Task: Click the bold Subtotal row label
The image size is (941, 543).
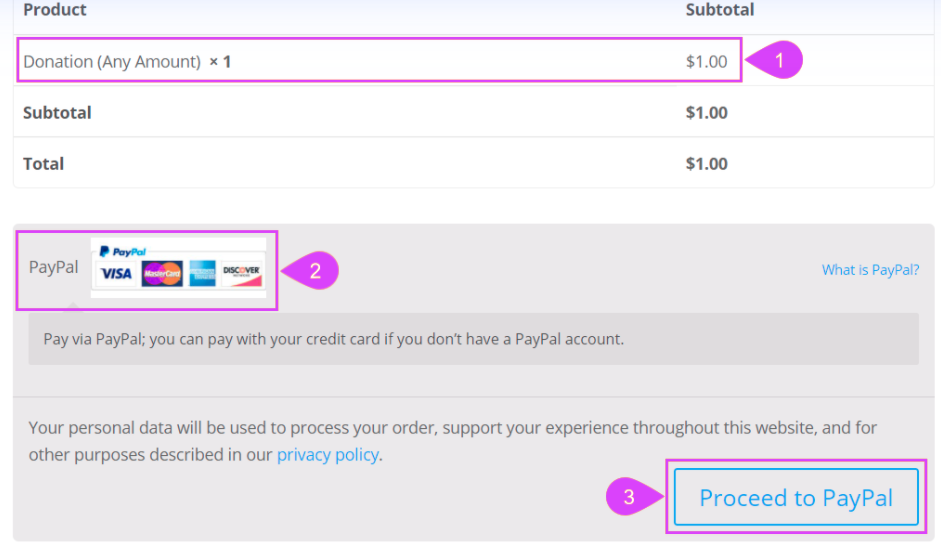Action: click(x=57, y=113)
